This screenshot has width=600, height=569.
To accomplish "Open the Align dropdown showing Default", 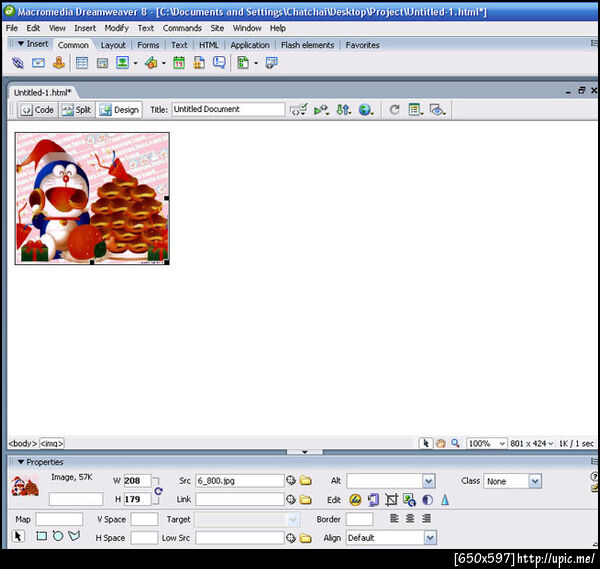I will [x=430, y=538].
